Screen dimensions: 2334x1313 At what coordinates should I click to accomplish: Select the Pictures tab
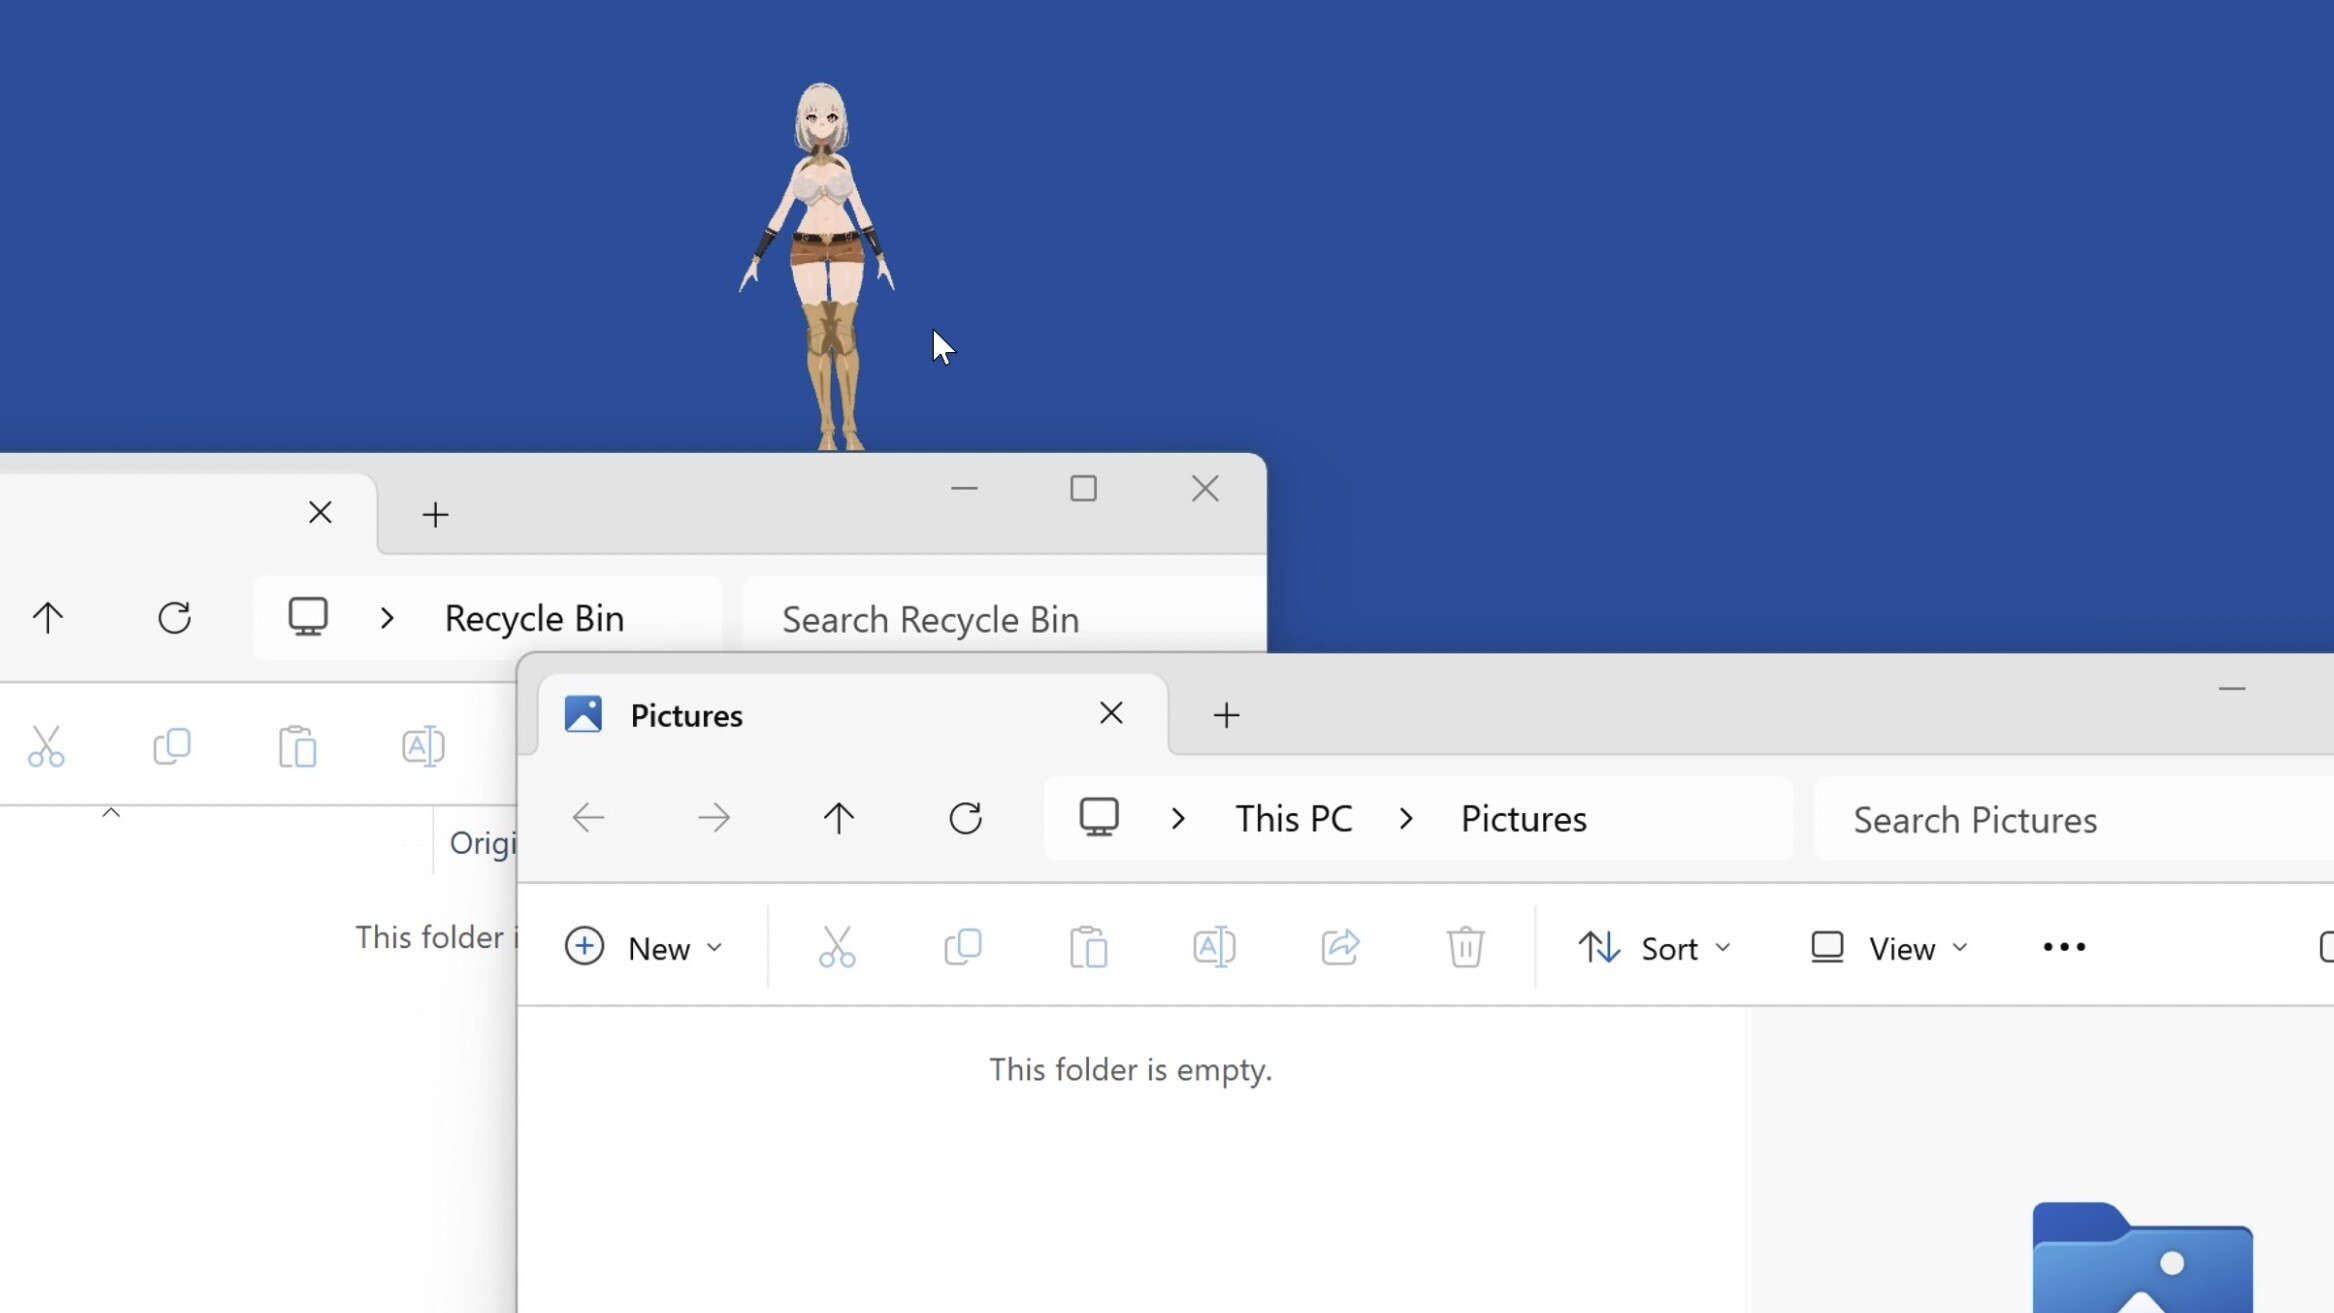click(x=685, y=714)
